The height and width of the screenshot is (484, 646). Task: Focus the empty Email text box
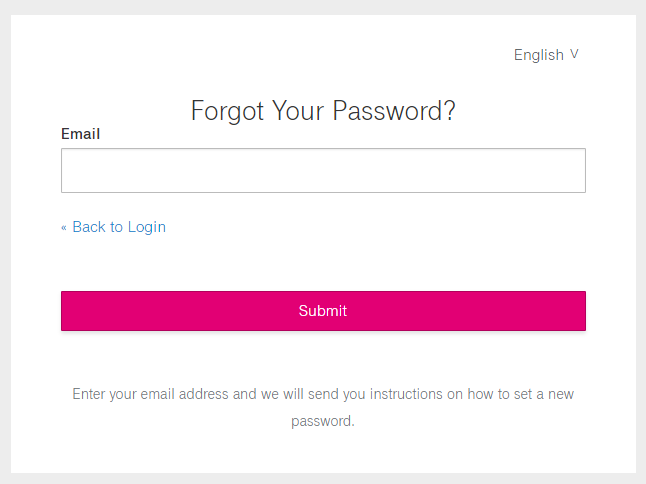(x=323, y=171)
